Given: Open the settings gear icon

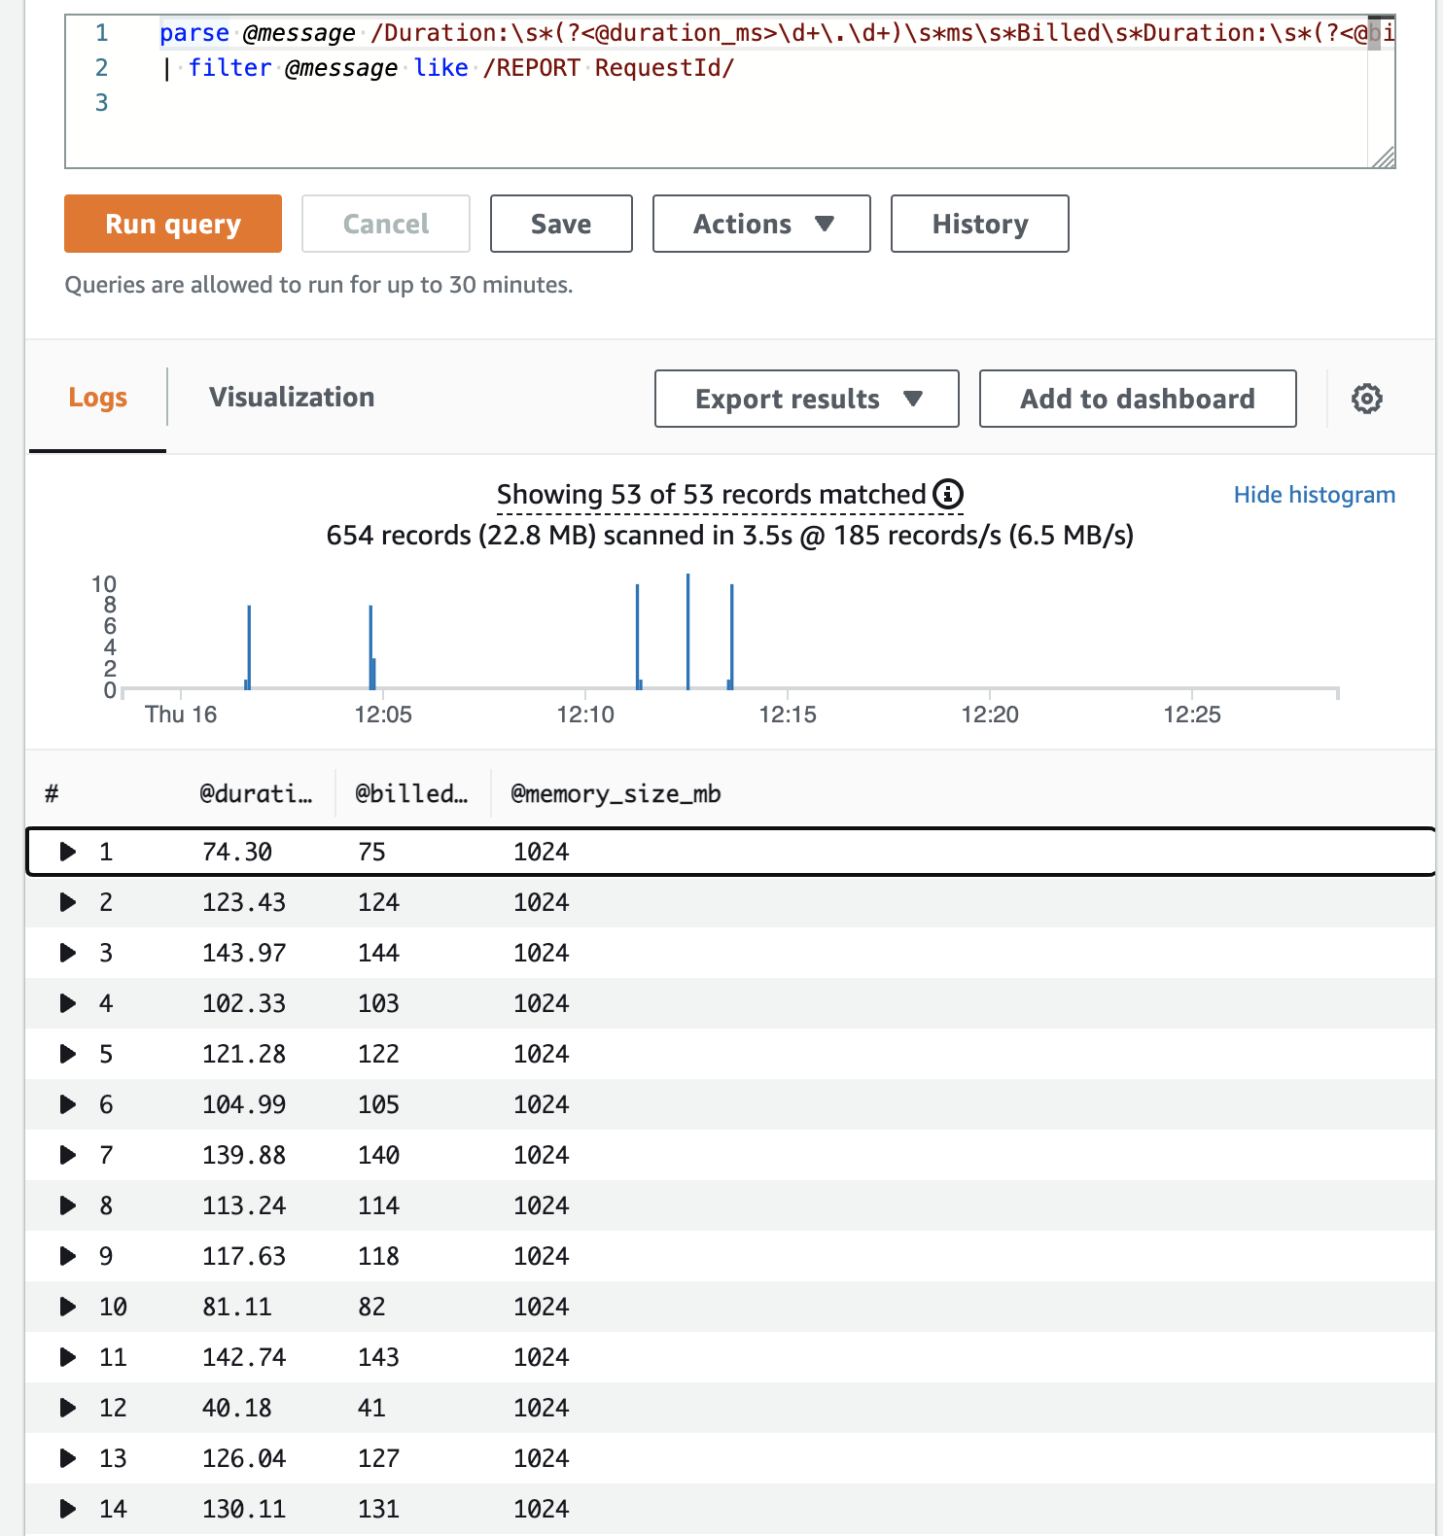Looking at the screenshot, I should (1366, 398).
